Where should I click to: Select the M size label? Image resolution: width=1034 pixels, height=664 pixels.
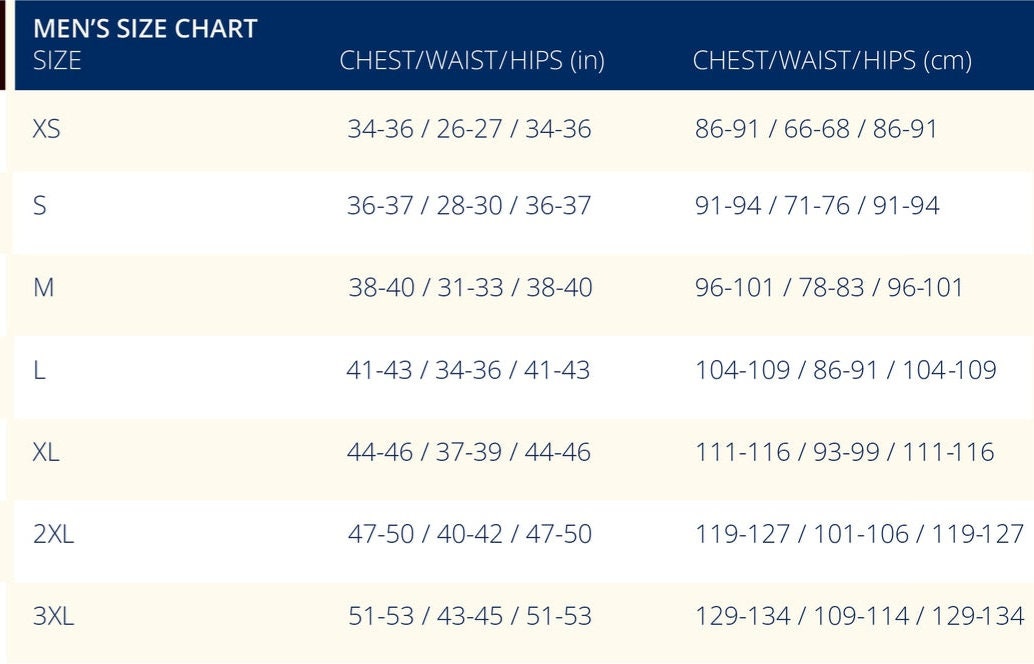click(x=44, y=287)
